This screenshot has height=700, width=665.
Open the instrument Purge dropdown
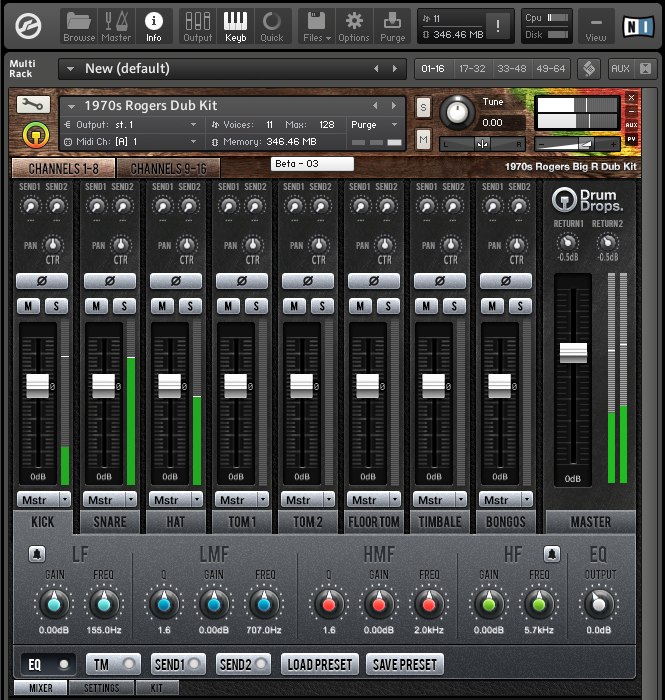[375, 125]
